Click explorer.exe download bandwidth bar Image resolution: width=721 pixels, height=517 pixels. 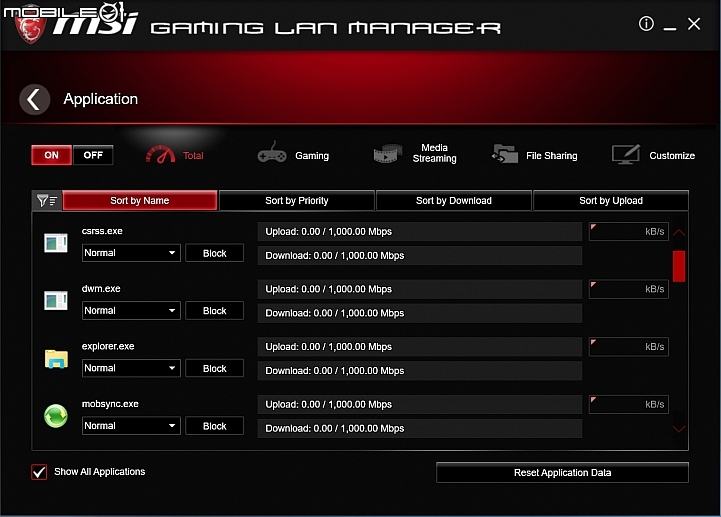tap(420, 370)
